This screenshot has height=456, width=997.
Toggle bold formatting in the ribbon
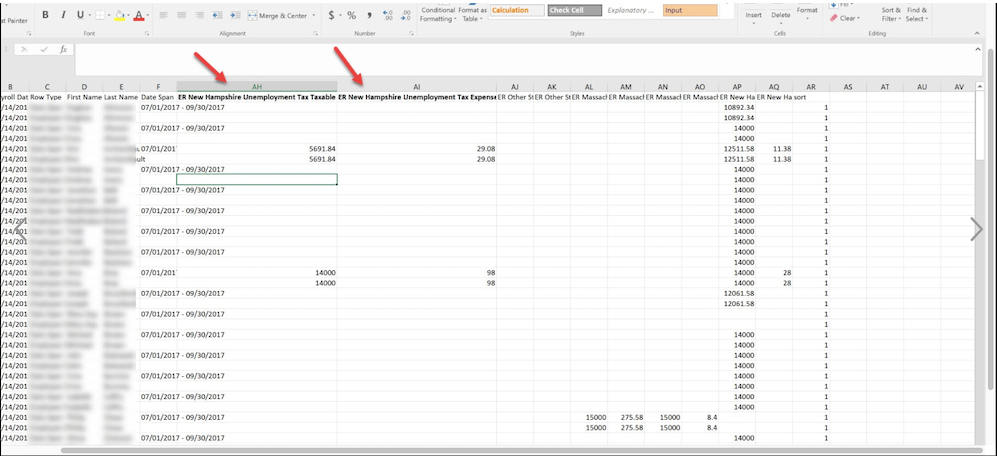46,15
